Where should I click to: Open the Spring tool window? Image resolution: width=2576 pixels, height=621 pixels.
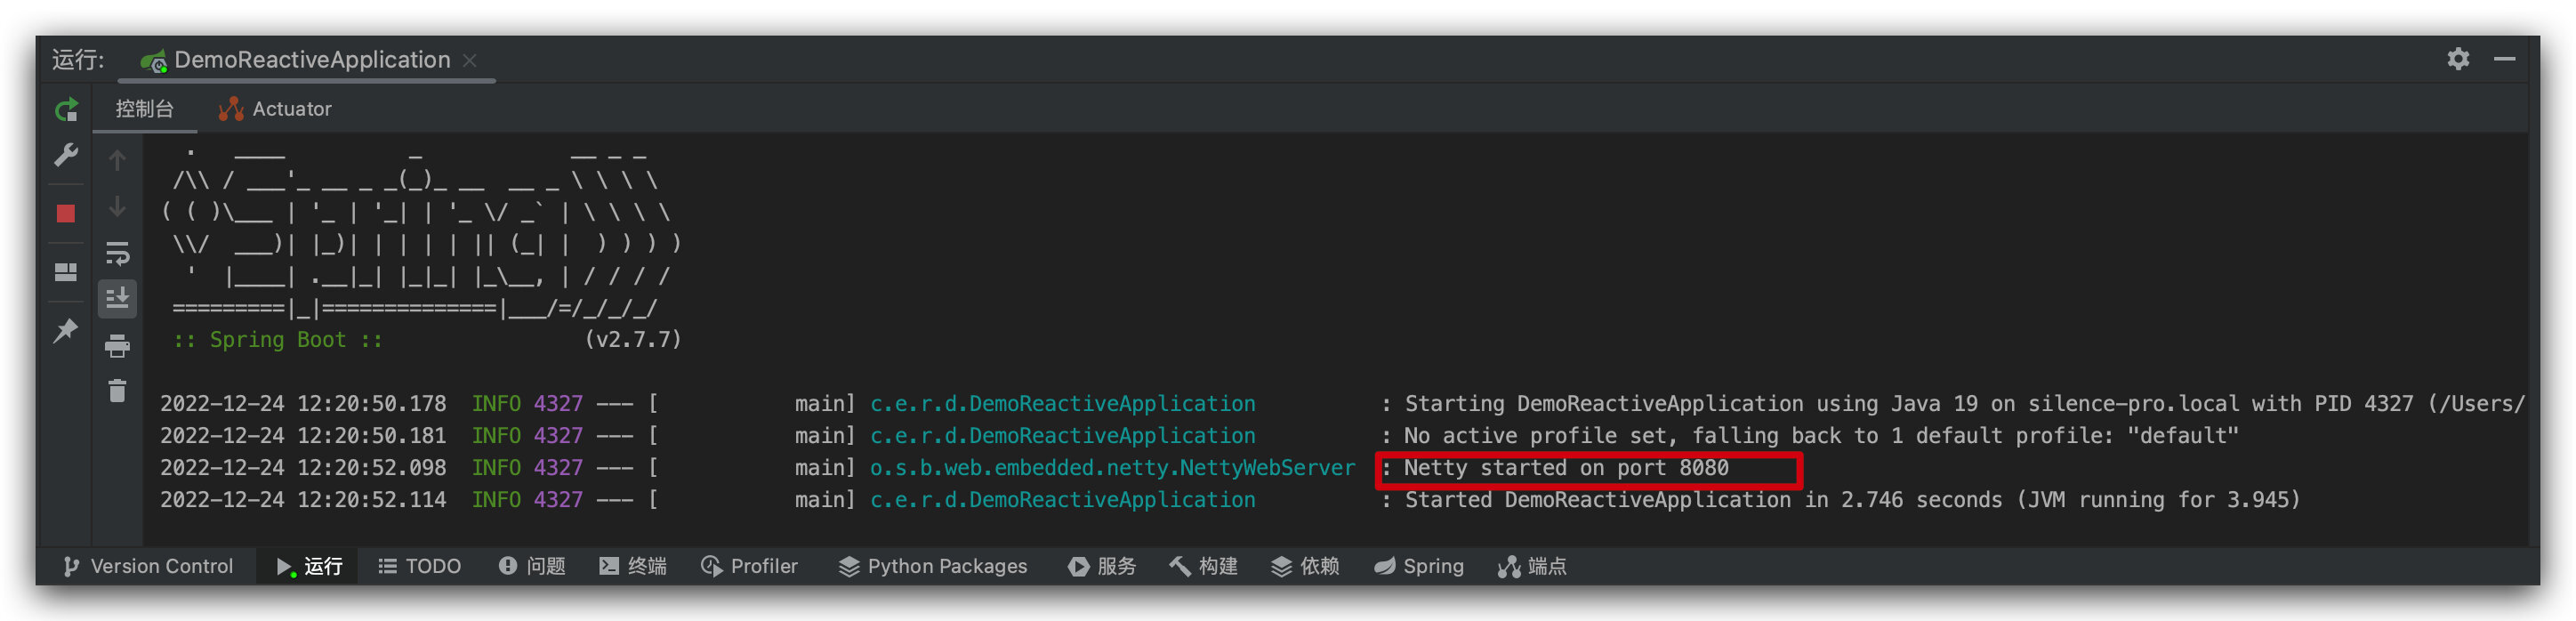[x=1419, y=566]
